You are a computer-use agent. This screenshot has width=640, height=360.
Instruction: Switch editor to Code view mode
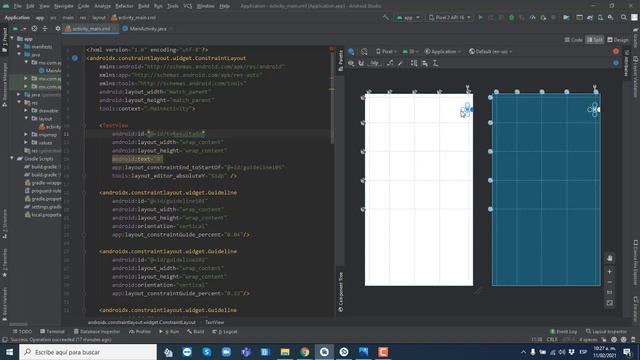(x=573, y=40)
